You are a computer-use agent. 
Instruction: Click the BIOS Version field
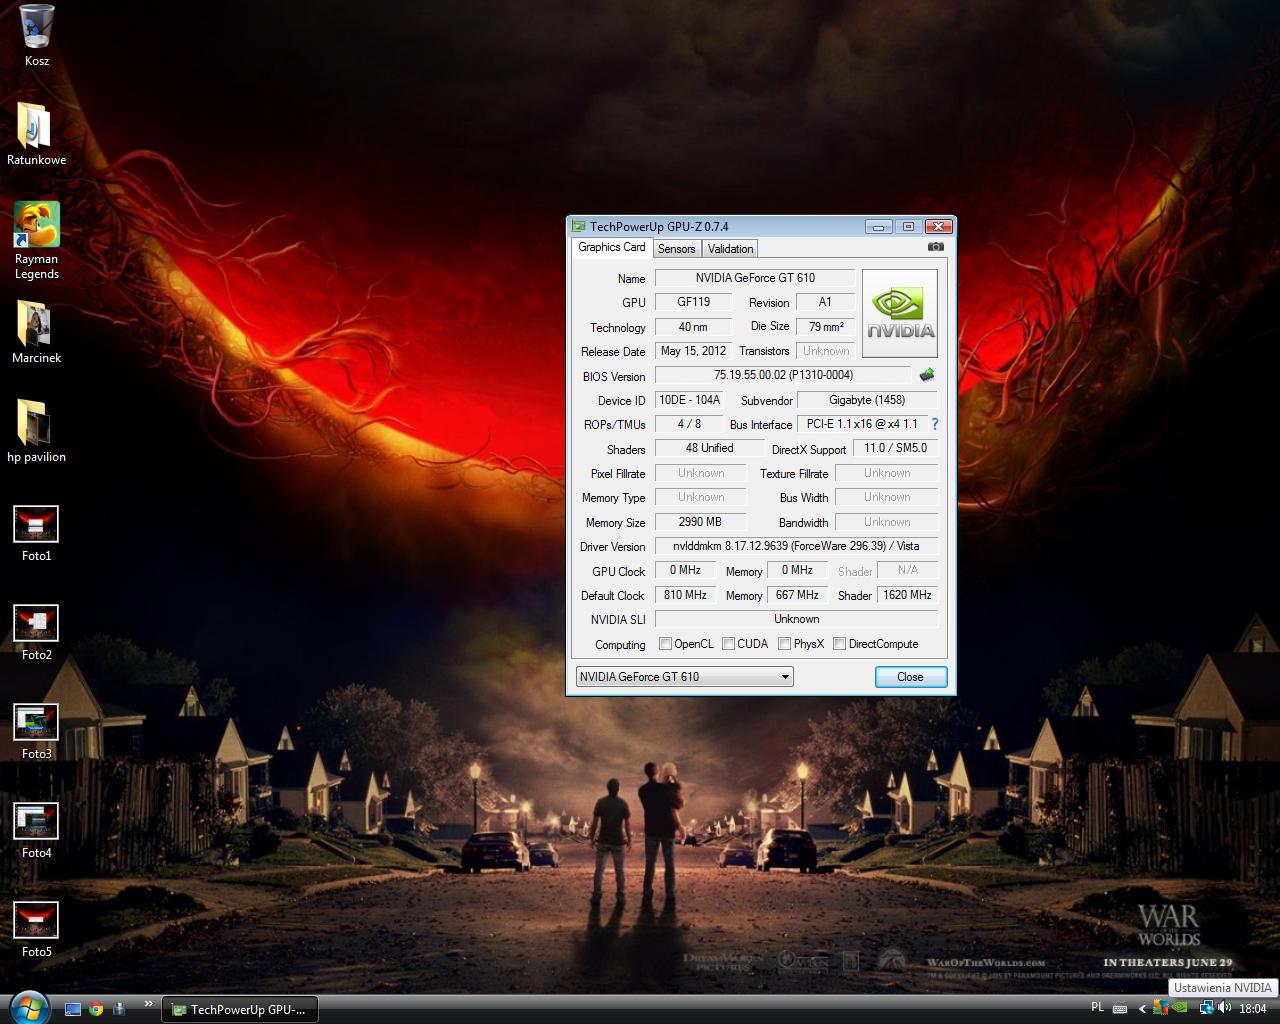point(783,375)
